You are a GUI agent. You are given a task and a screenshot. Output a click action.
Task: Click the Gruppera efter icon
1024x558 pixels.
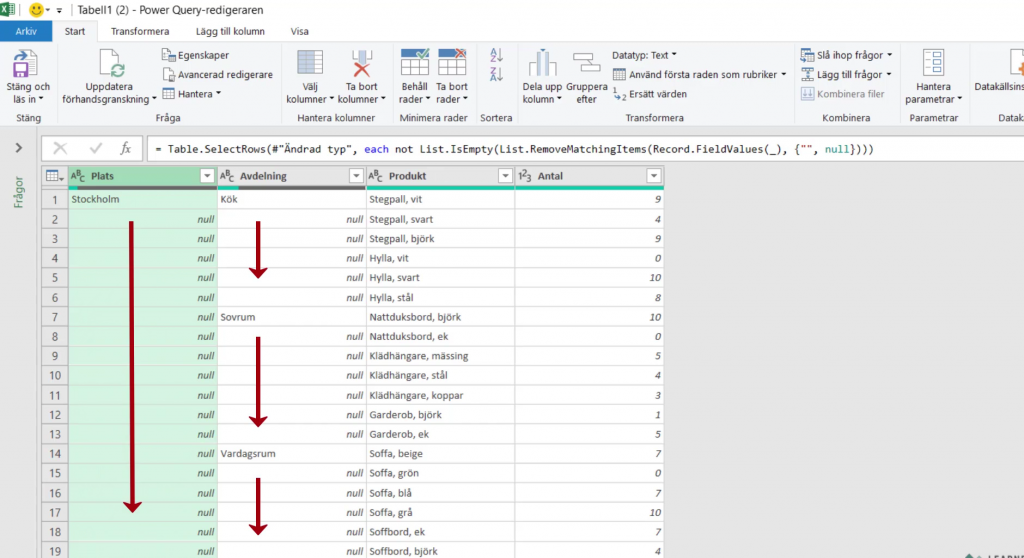tap(586, 63)
